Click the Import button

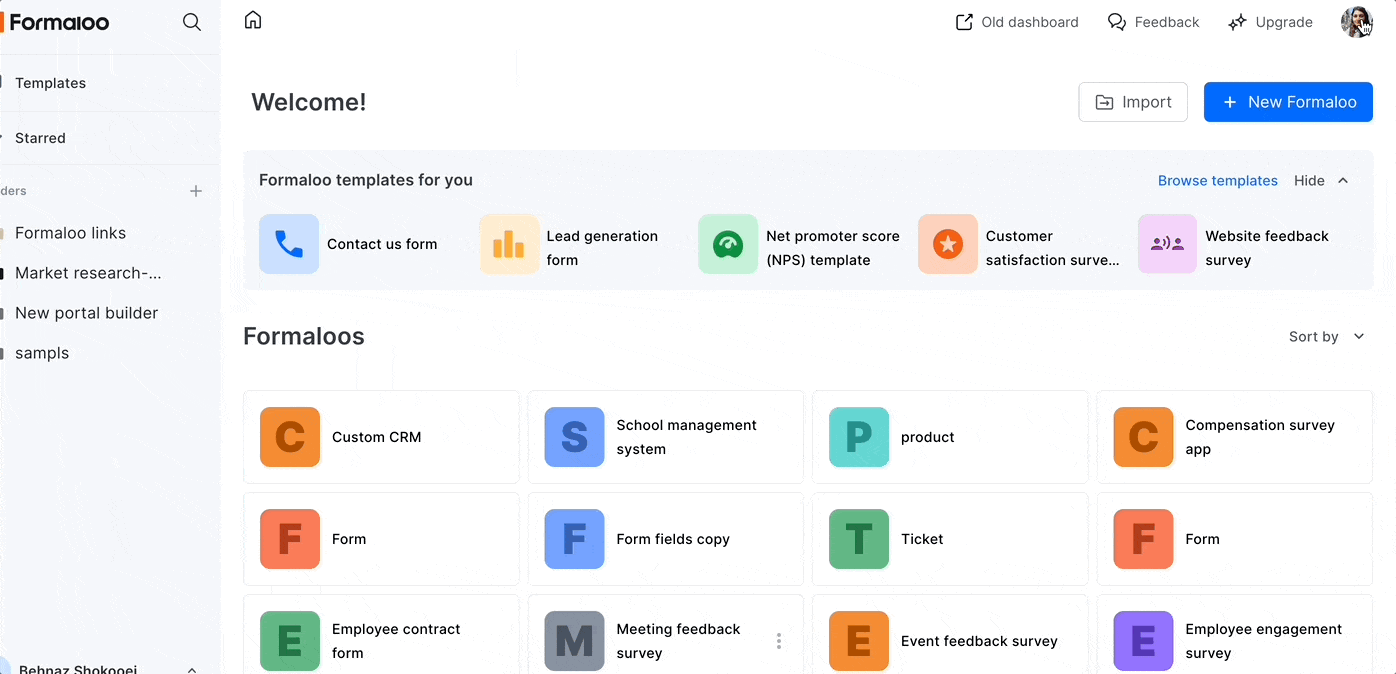point(1133,102)
